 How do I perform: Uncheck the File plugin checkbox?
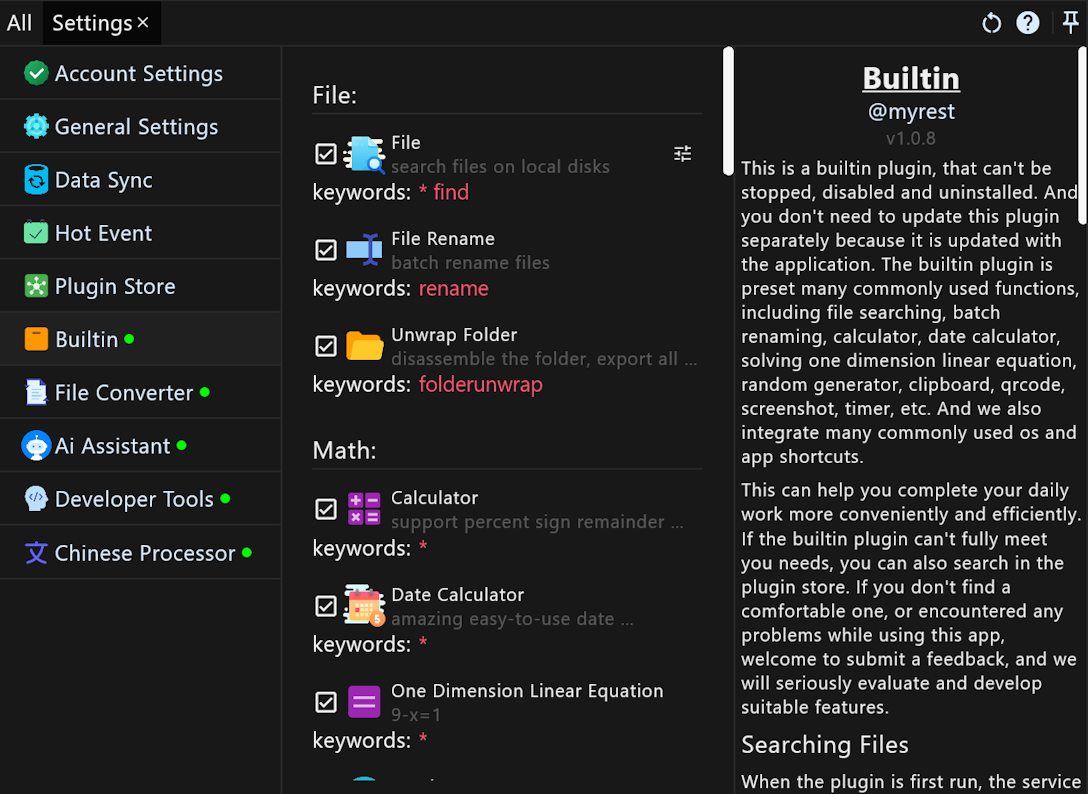326,154
